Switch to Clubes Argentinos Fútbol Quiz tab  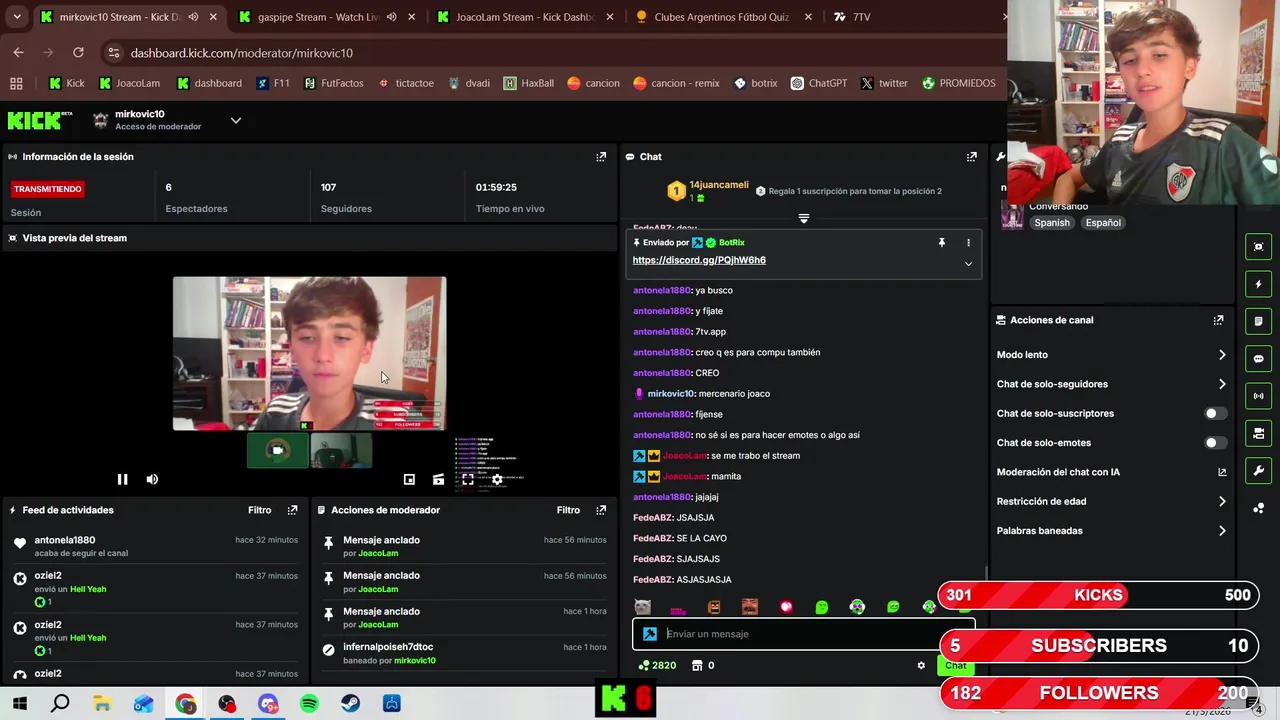(722, 17)
